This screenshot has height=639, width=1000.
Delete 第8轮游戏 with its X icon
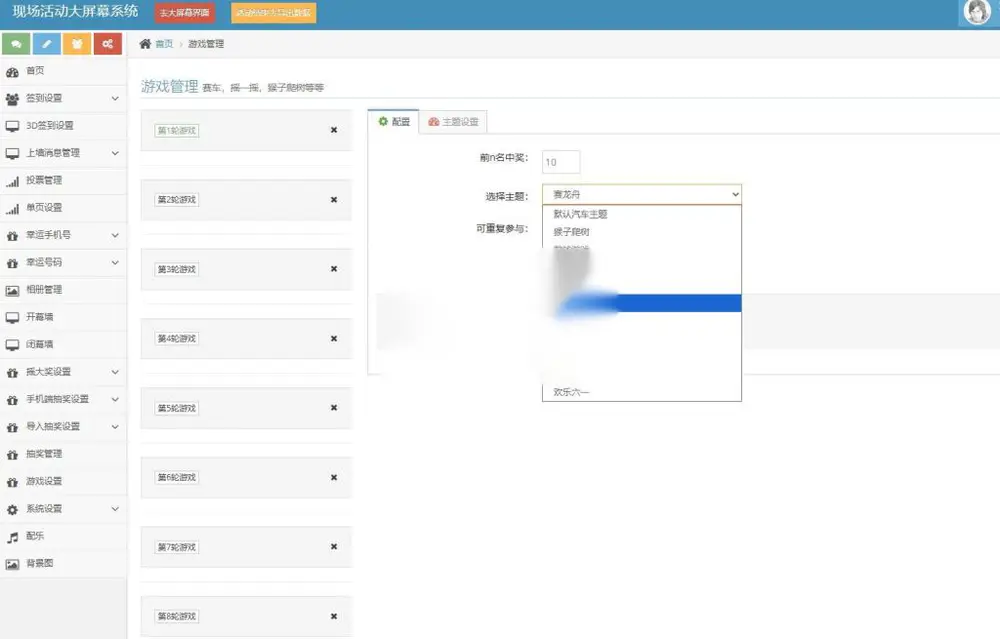coord(334,617)
